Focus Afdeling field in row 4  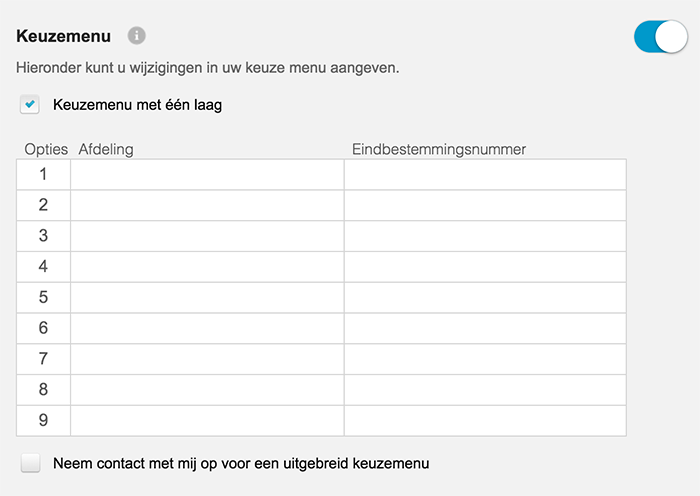(x=207, y=267)
